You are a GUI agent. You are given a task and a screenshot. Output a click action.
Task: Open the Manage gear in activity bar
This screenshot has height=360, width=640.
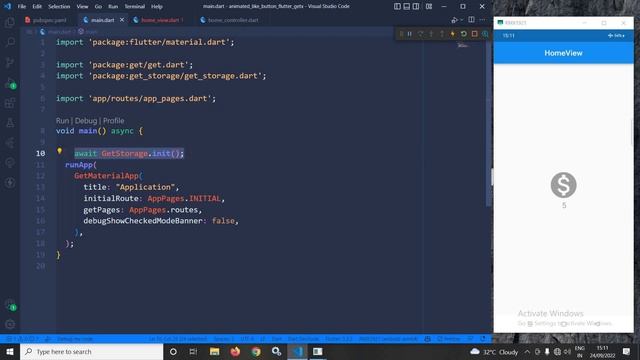click(10, 324)
